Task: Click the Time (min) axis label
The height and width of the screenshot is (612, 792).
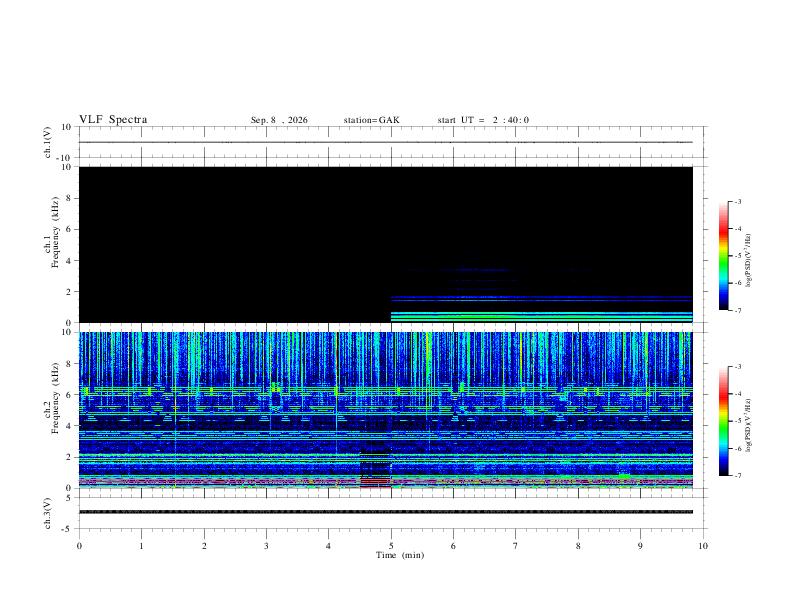Action: (400, 555)
